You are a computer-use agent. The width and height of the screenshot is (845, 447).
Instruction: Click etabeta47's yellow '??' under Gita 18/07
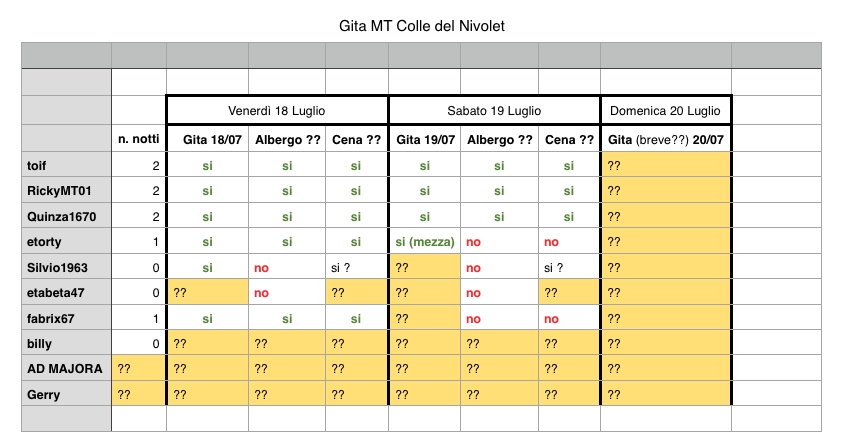point(208,292)
